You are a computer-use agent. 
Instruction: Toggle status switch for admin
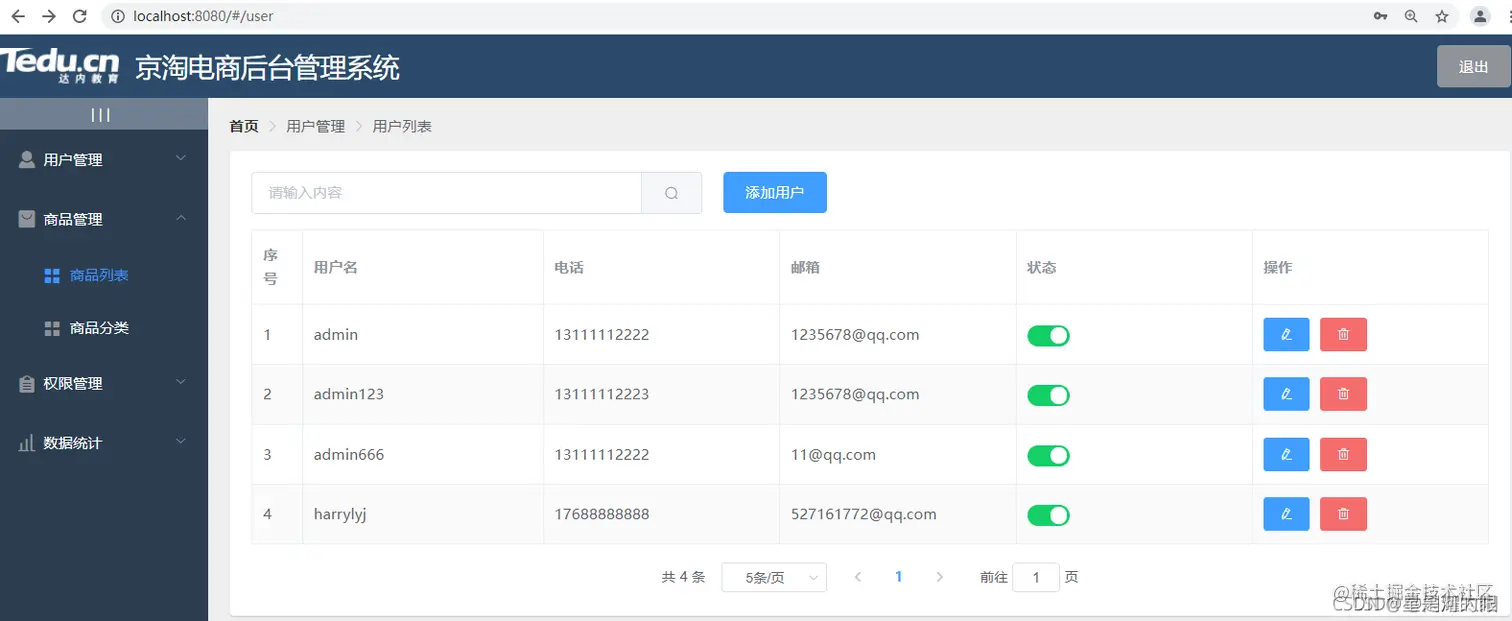click(1048, 336)
